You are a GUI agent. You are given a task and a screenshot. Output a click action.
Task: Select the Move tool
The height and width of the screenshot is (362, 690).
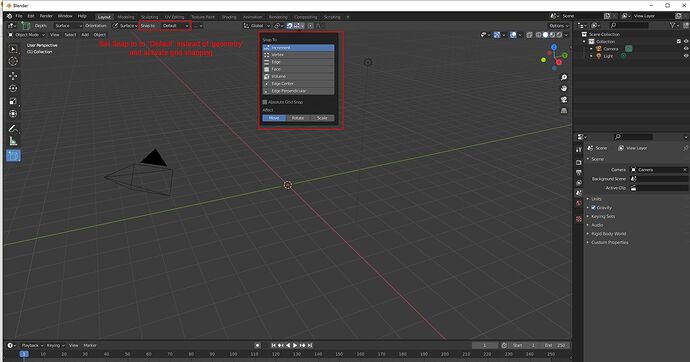pyautogui.click(x=13, y=76)
